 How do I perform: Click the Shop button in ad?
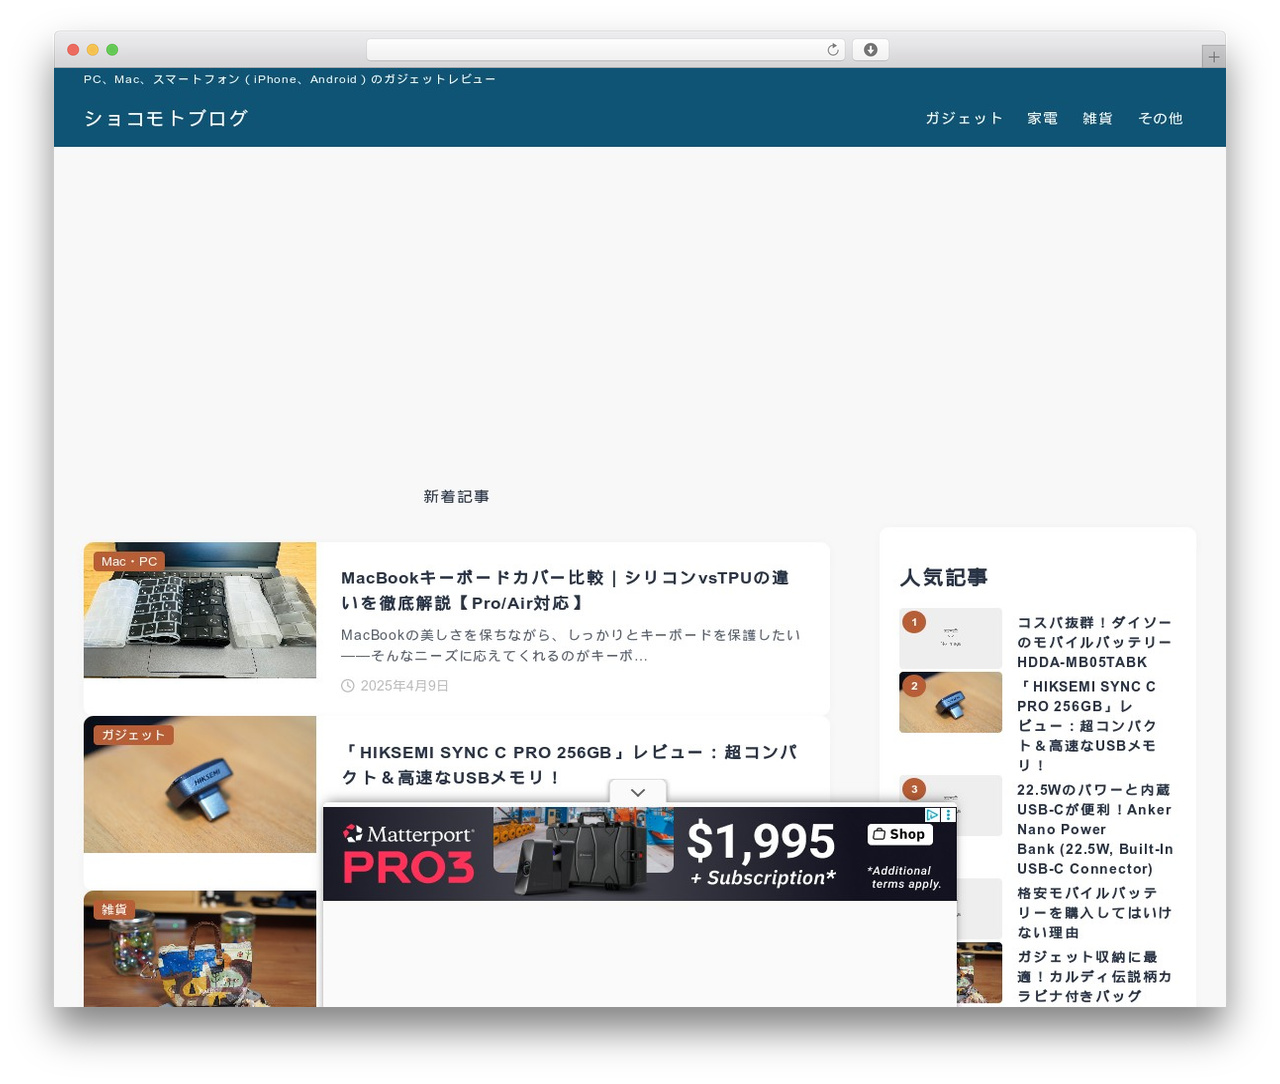point(899,834)
